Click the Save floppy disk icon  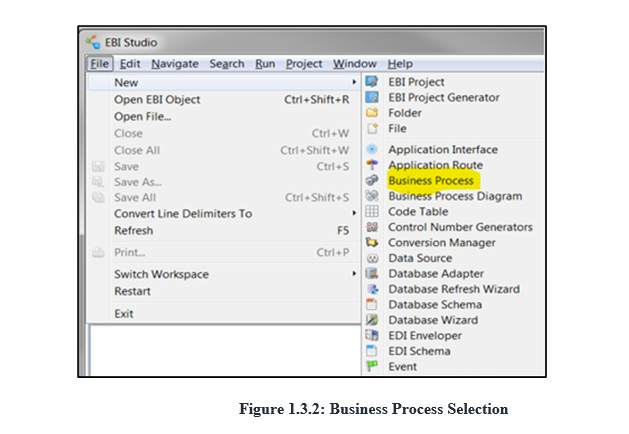click(x=98, y=166)
